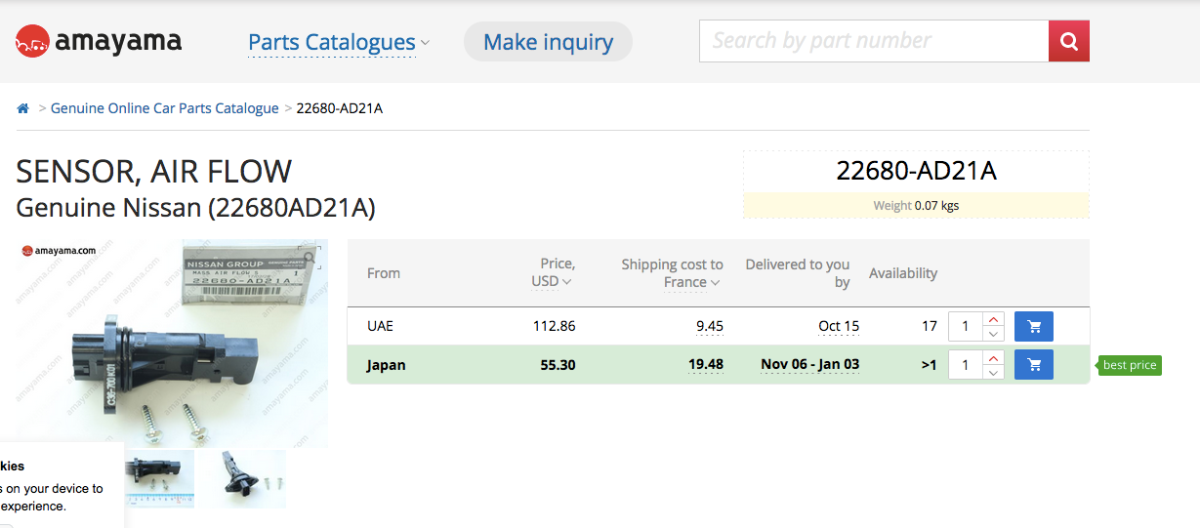
Task: Open the Make inquiry page
Action: tap(548, 42)
